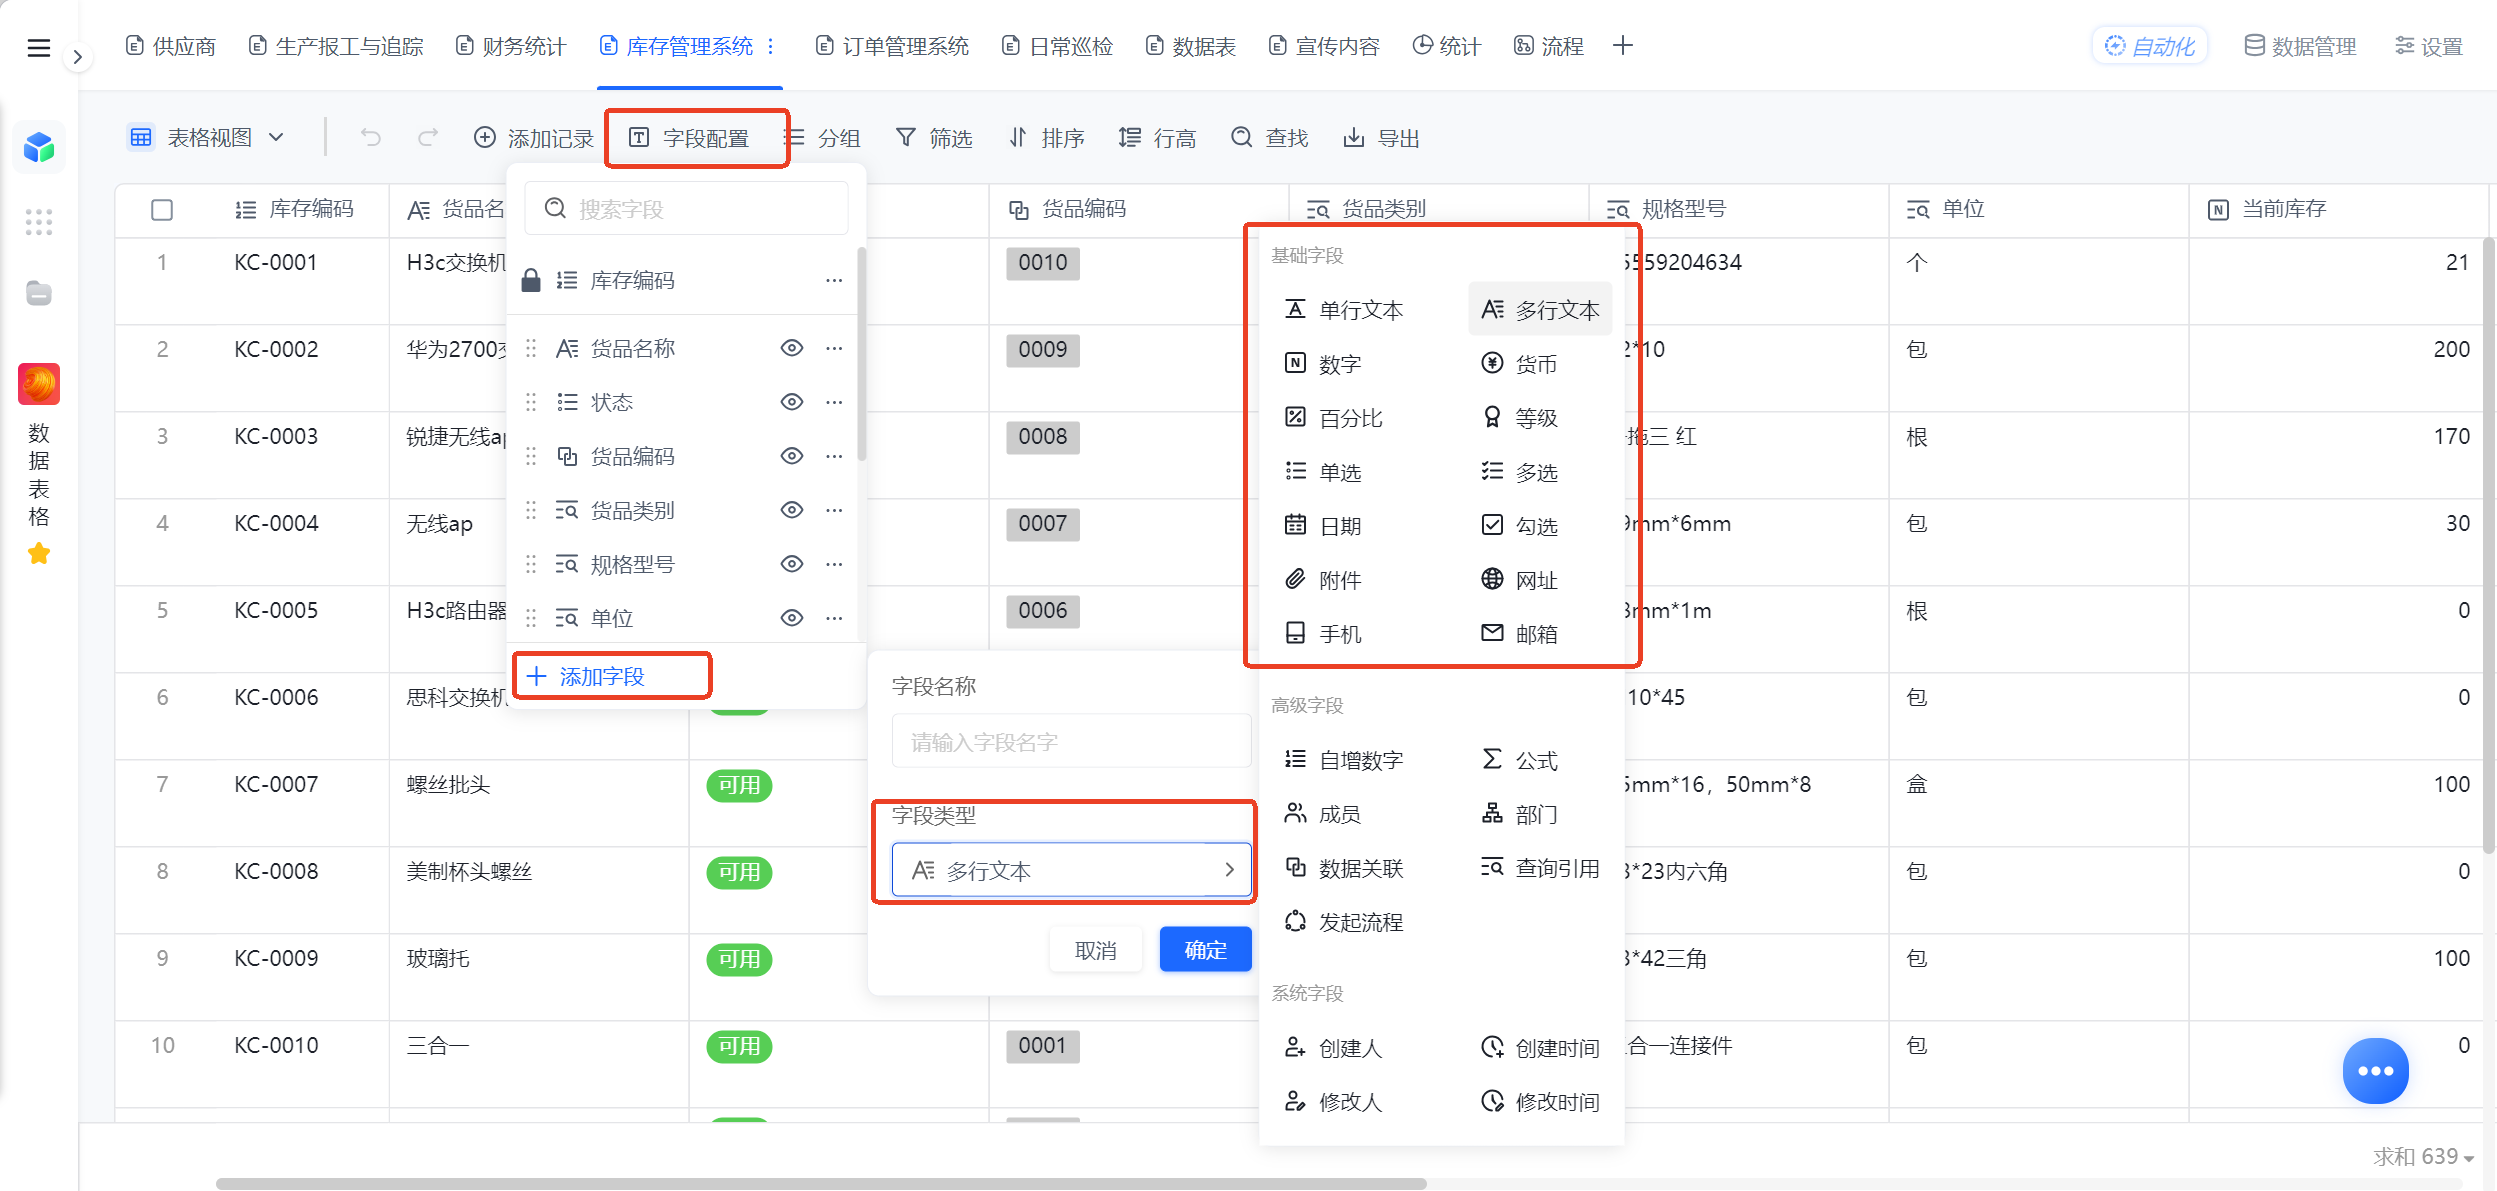
Task: Click the 字段名称 name input
Action: (1071, 741)
